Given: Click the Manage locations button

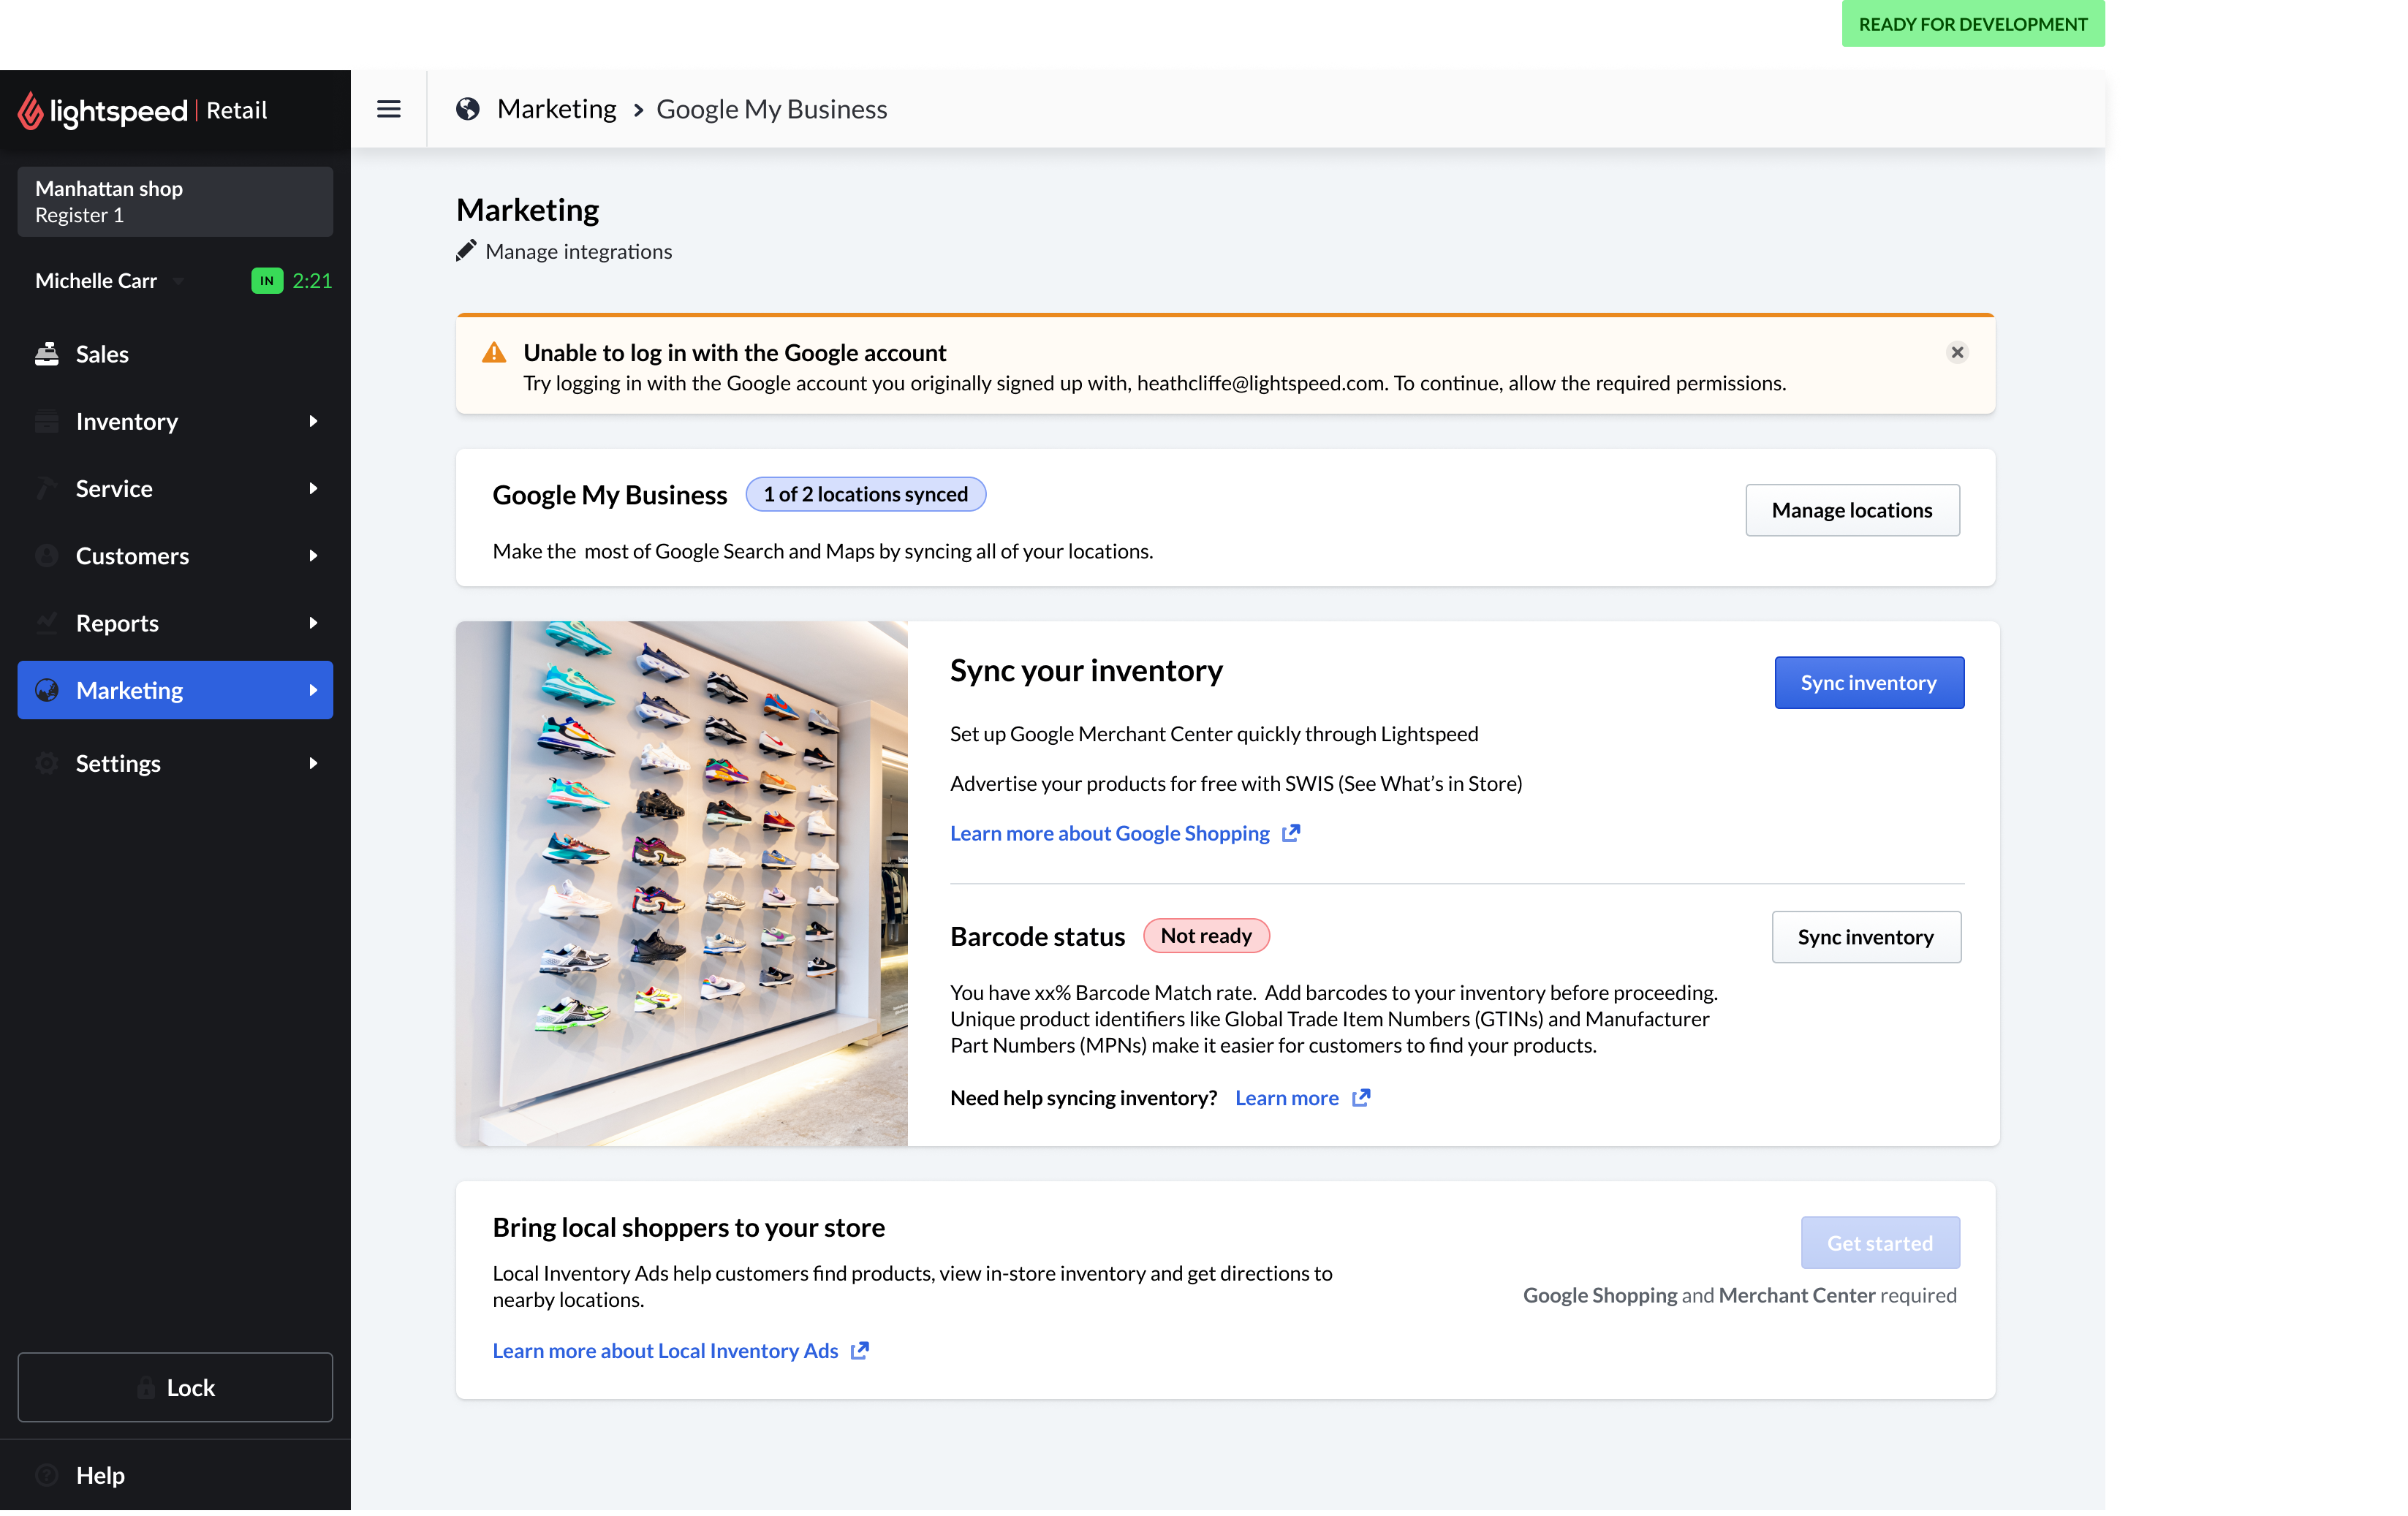Looking at the screenshot, I should click(x=1852, y=510).
